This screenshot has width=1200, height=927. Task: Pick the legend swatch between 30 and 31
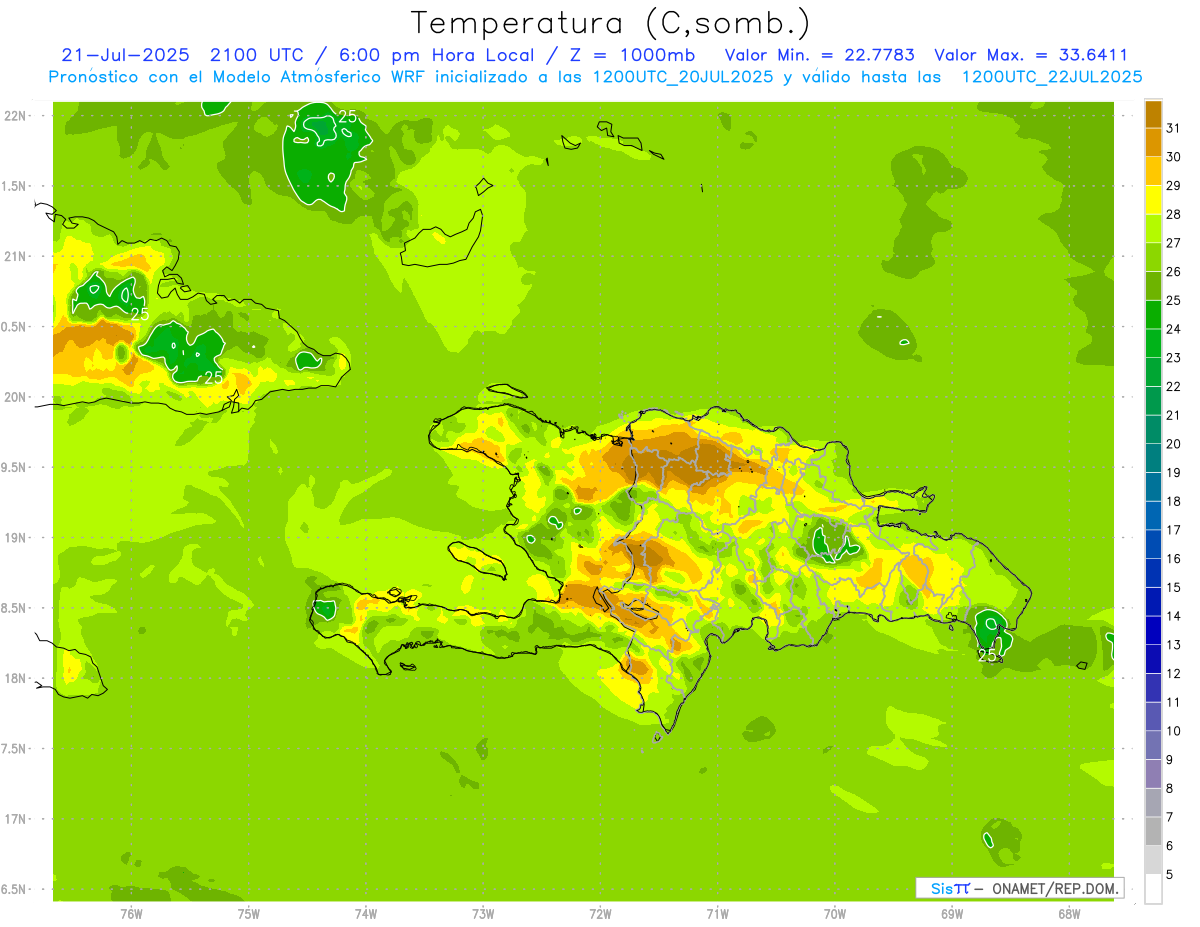pyautogui.click(x=1153, y=142)
